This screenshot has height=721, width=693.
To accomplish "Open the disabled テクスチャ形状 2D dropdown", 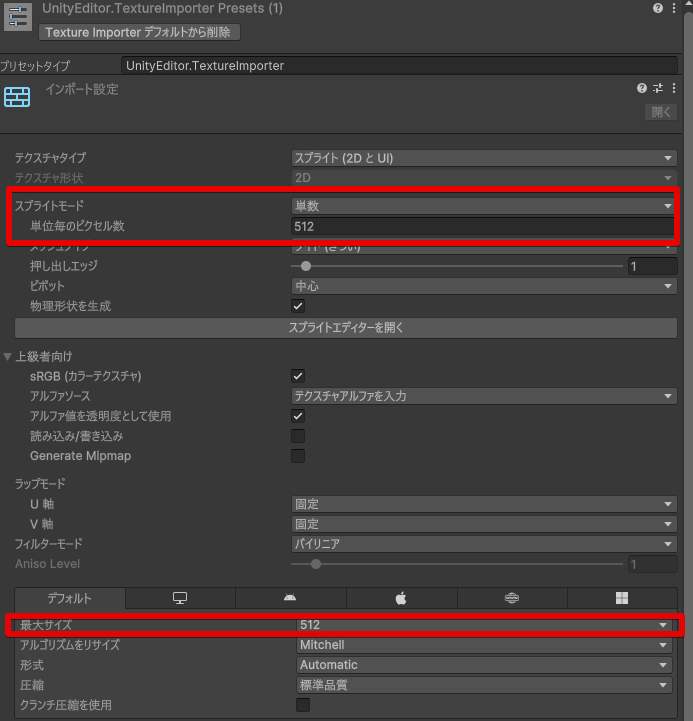I will (484, 178).
